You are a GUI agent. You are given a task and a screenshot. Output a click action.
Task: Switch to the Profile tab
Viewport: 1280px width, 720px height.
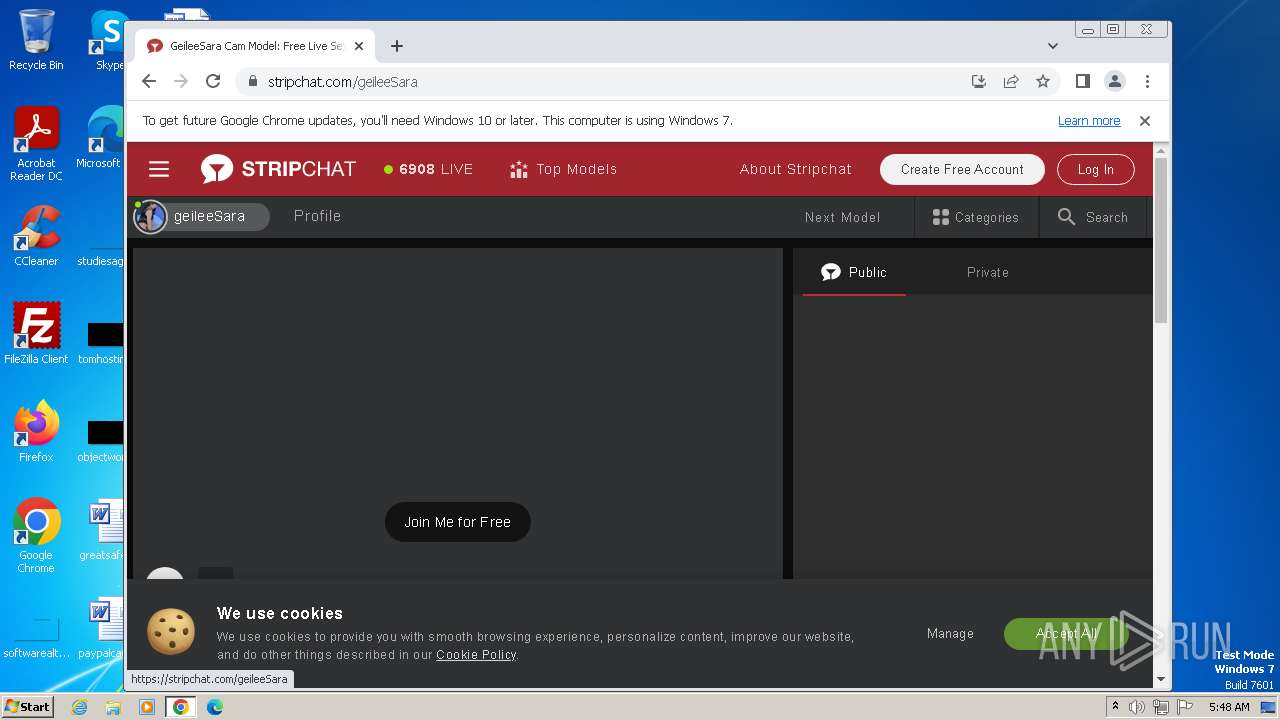coord(317,216)
